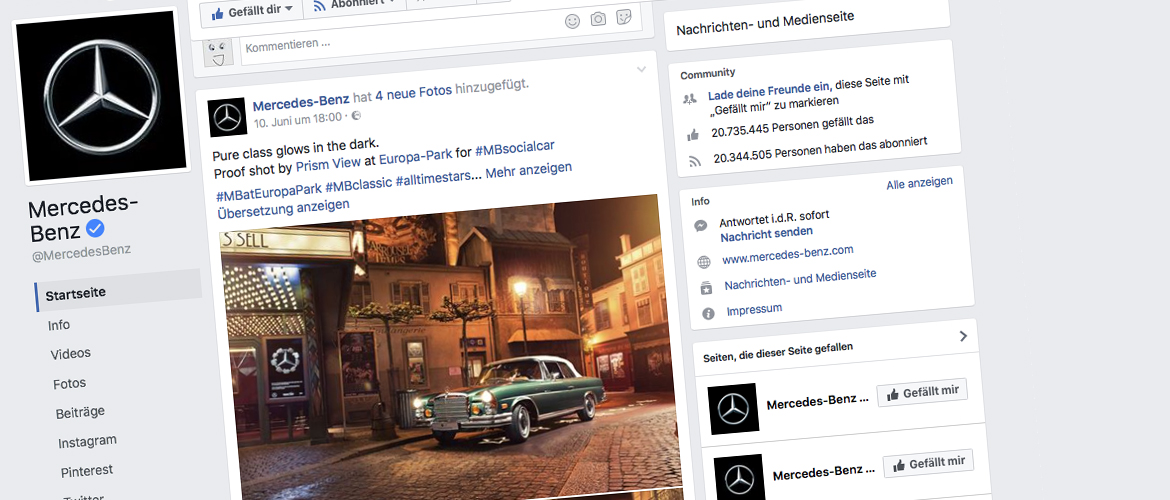Image resolution: width=1170 pixels, height=500 pixels.
Task: Click Alle anzeigen in Info box
Action: 919,183
